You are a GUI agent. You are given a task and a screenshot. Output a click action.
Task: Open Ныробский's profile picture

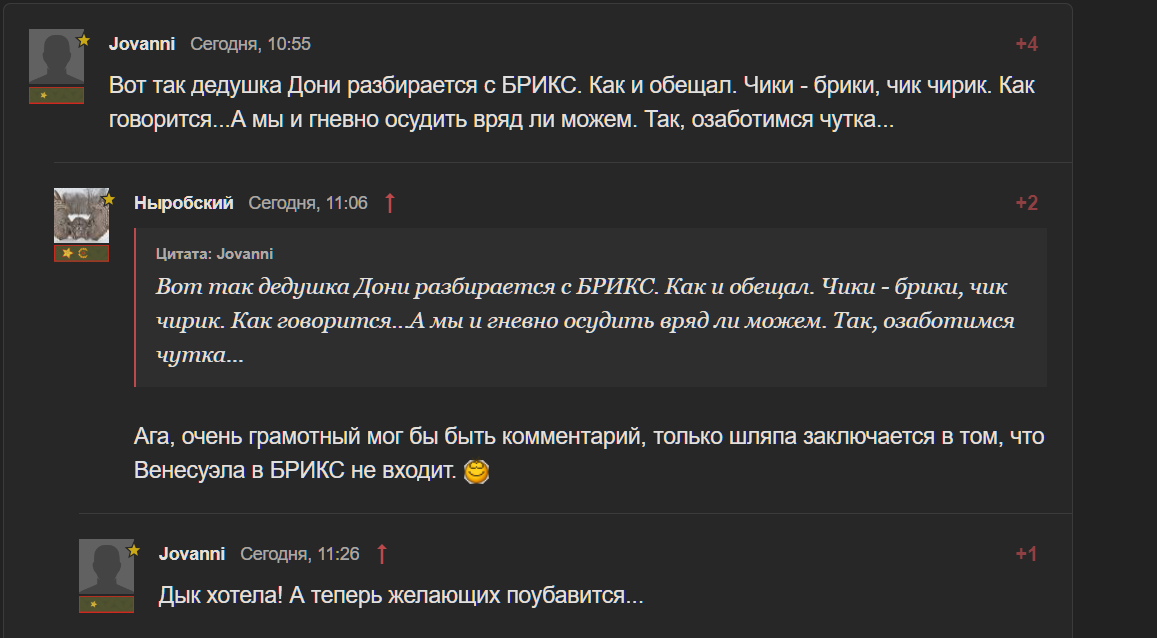[81, 215]
